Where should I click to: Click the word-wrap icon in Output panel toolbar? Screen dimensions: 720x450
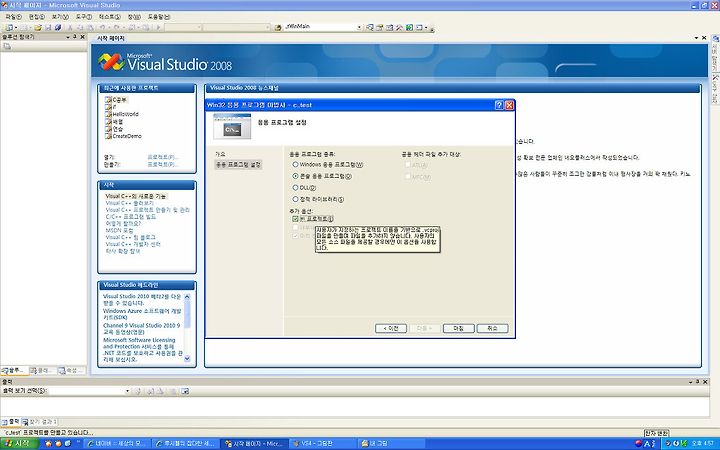pyautogui.click(x=185, y=391)
